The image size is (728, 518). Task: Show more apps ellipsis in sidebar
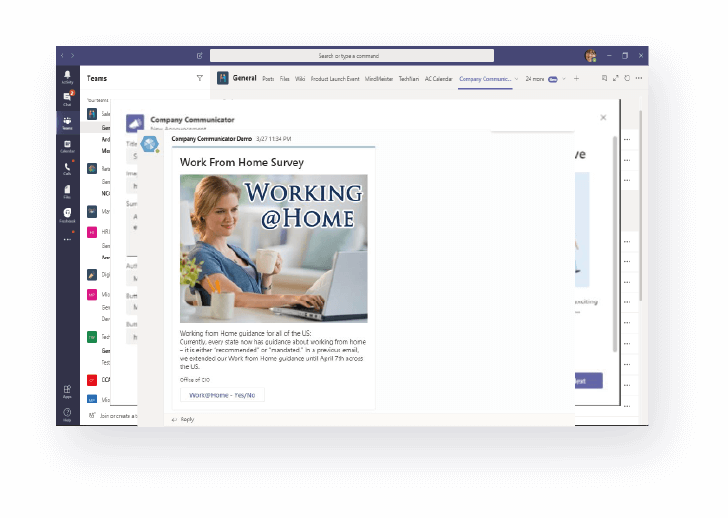click(67, 240)
